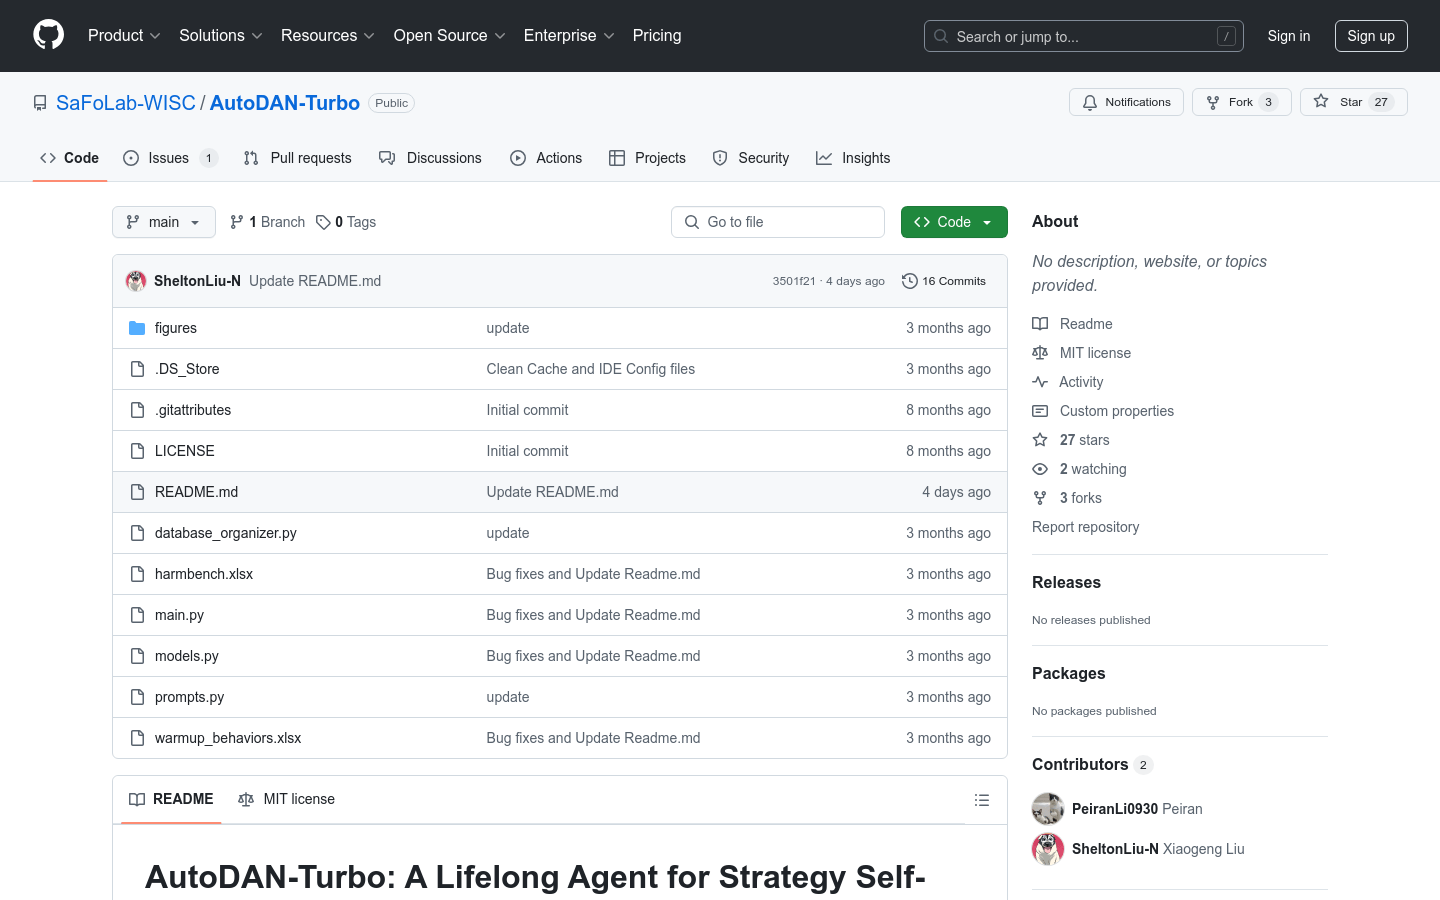Click the pulse icon next to Activity

[x=1040, y=382]
